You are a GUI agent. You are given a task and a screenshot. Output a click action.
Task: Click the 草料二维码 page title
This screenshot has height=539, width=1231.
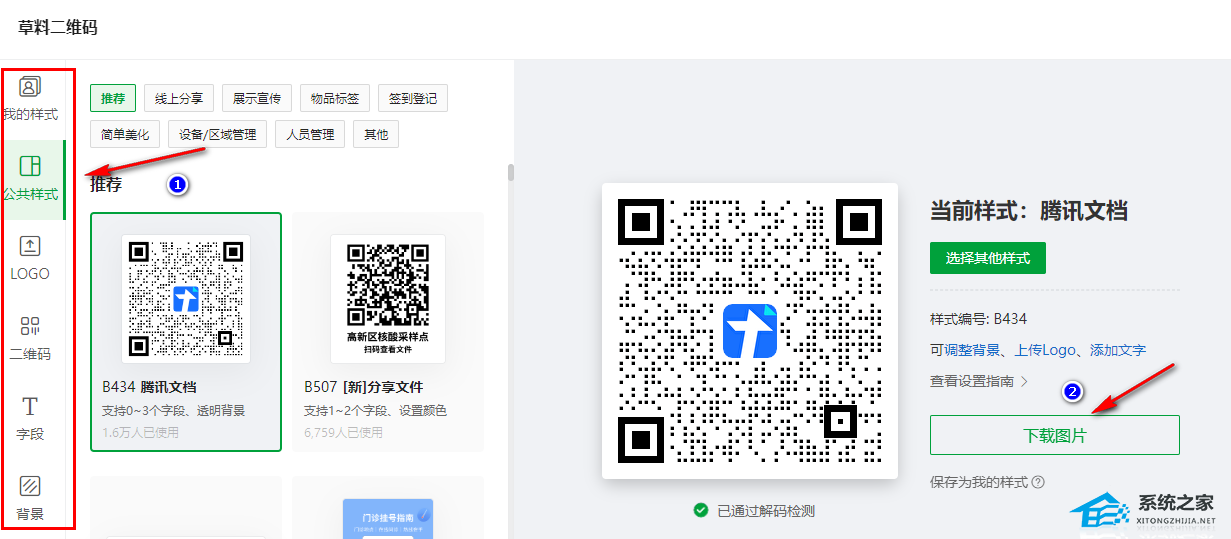pyautogui.click(x=58, y=27)
